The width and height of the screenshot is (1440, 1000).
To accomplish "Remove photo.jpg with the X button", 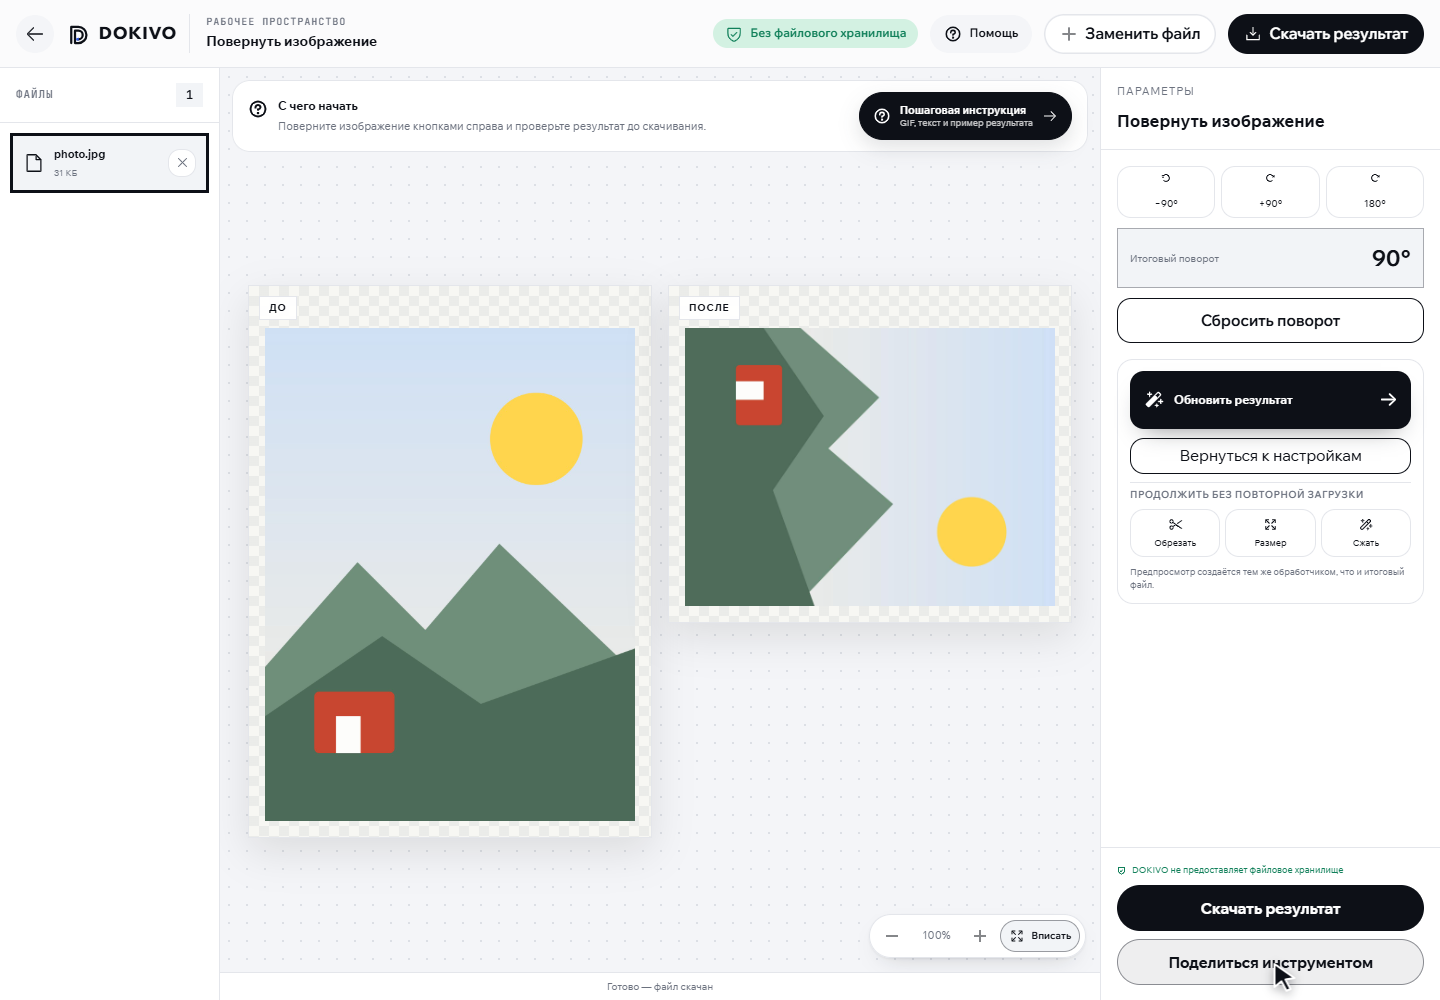I will (182, 163).
